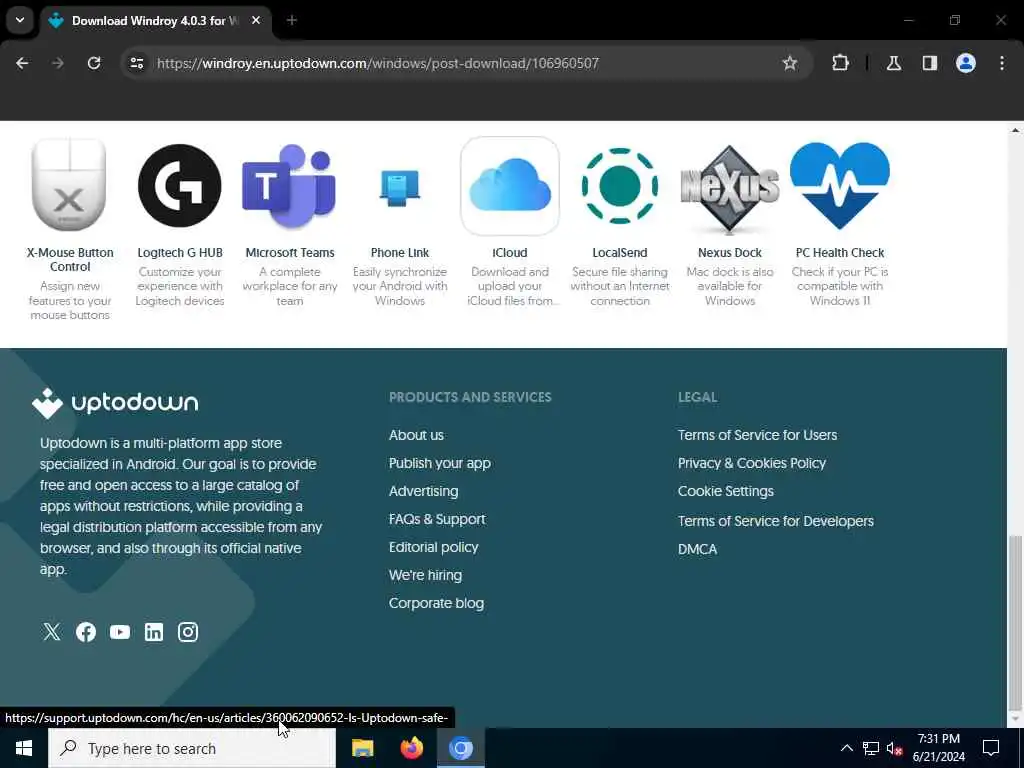Click the Microsoft Teams title text
Viewport: 1024px width, 768px height.
tap(289, 253)
